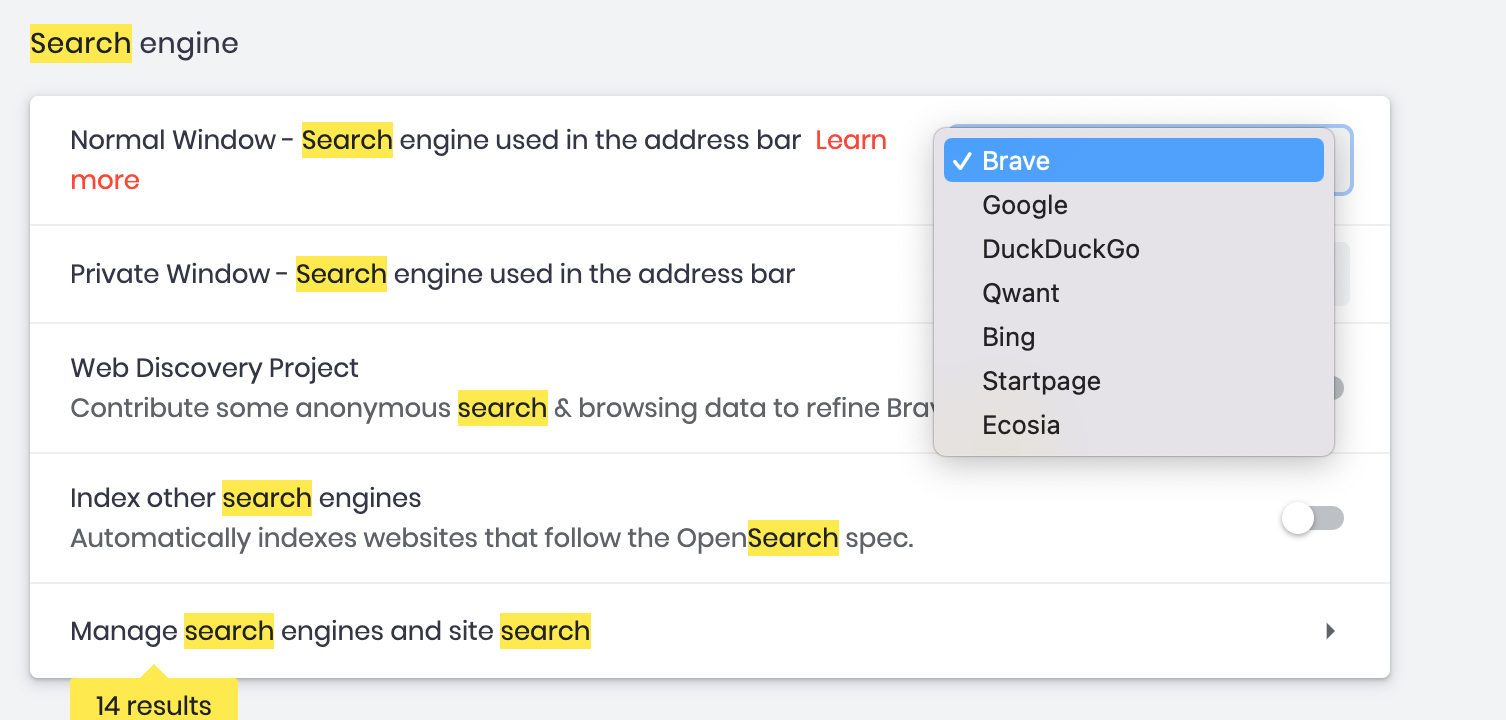Screen dimensions: 1506x720
Task: Select DuckDuckGo in the dropdown
Action: coord(1061,248)
